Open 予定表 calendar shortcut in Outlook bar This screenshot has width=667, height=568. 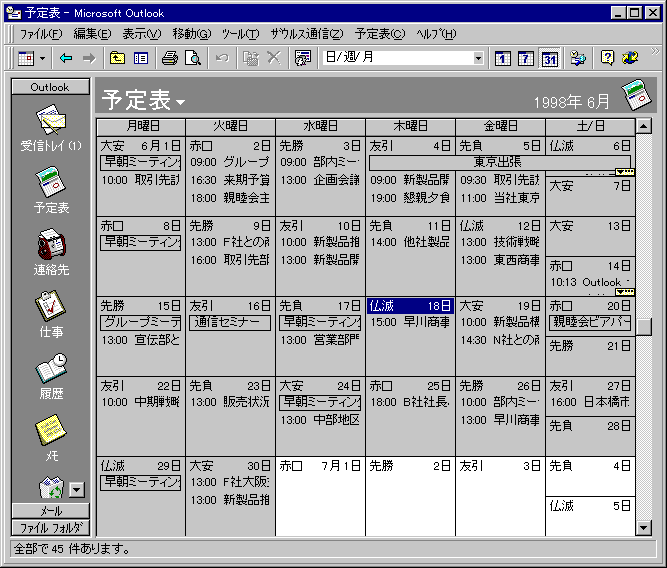51,191
